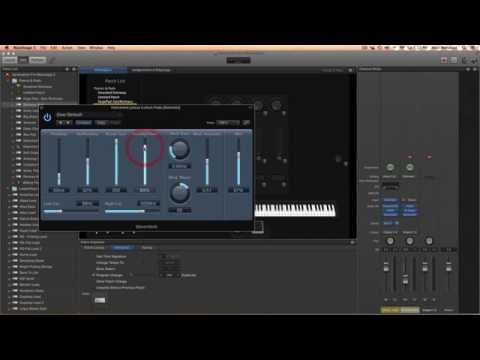Image resolution: width=480 pixels, height=360 pixels.
Task: Click the Compare button in plug-in header
Action: click(83, 123)
